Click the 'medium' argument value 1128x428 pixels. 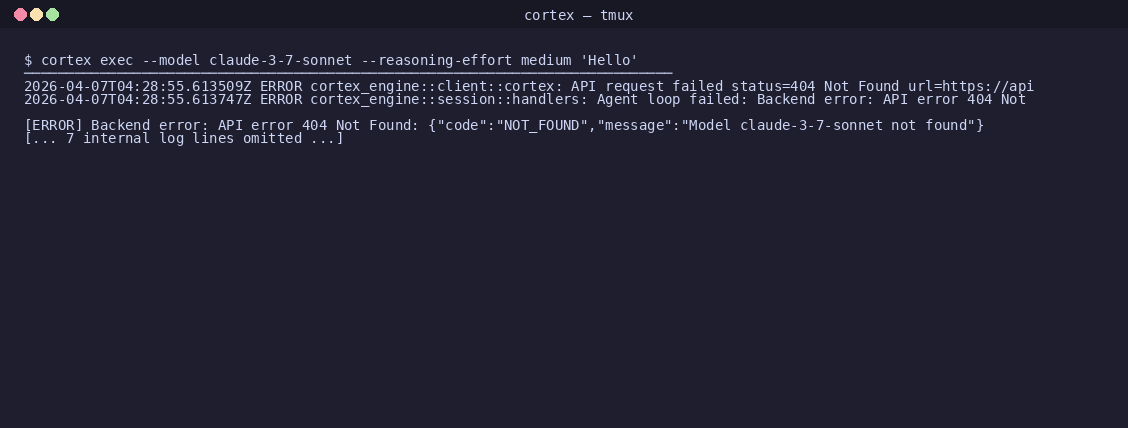click(546, 60)
